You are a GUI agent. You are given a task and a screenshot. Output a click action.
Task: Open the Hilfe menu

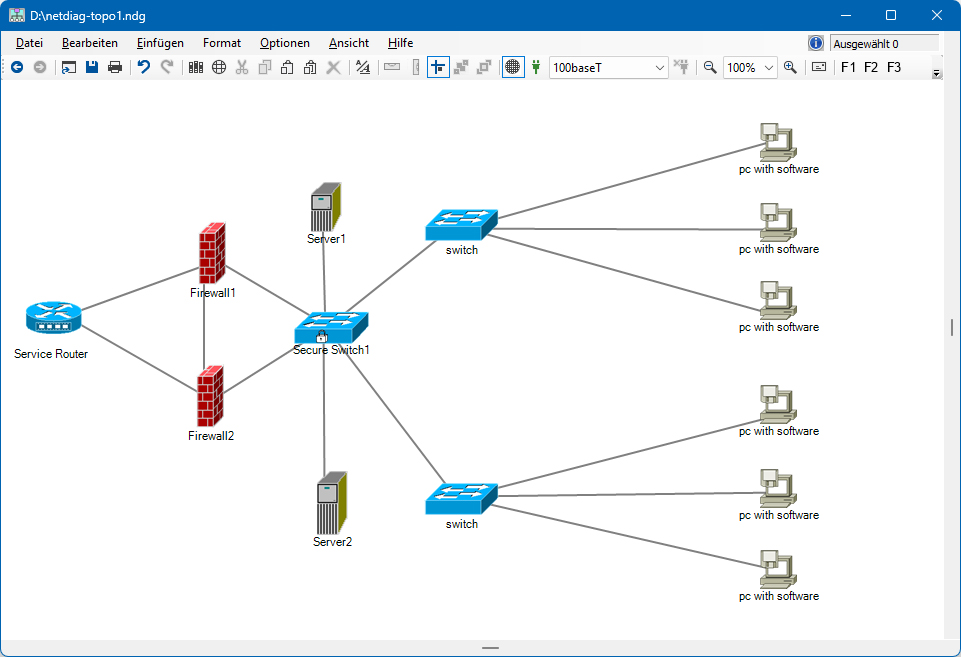click(400, 43)
